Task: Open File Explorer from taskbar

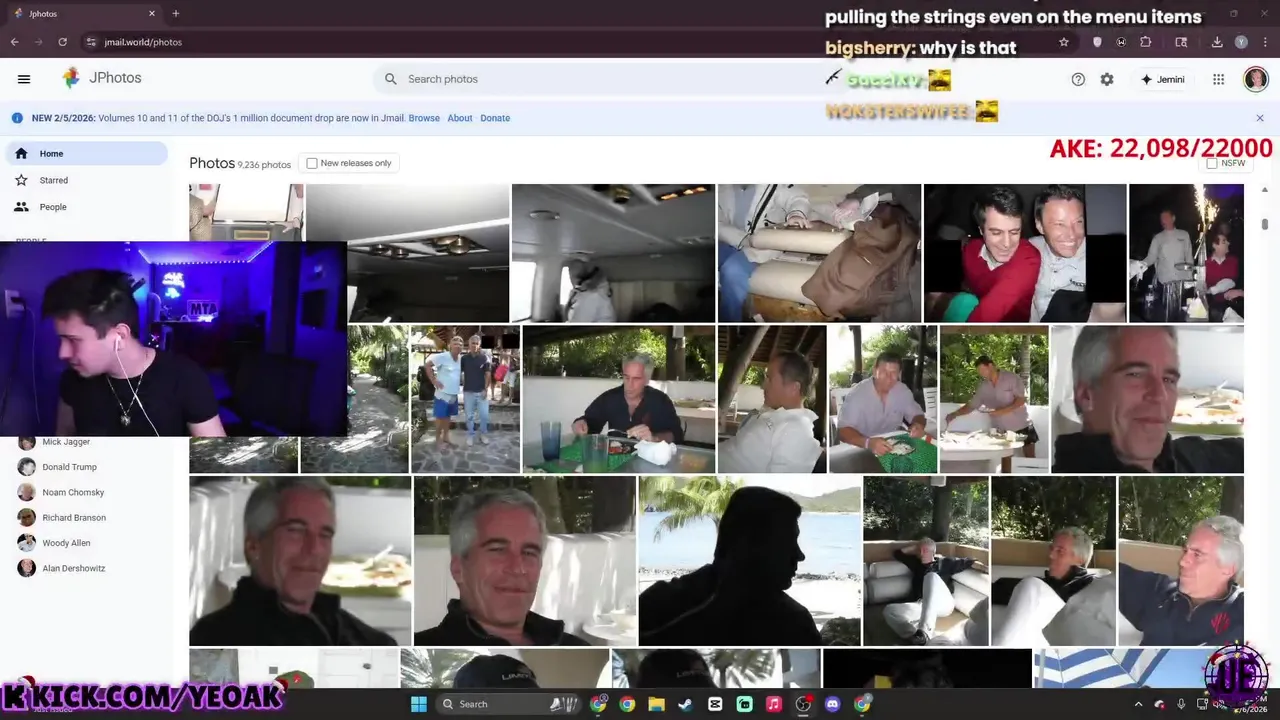Action: [x=656, y=704]
